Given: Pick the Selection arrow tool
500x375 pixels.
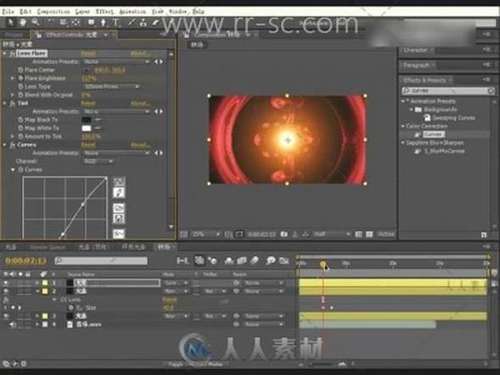Looking at the screenshot, I should coord(10,22).
